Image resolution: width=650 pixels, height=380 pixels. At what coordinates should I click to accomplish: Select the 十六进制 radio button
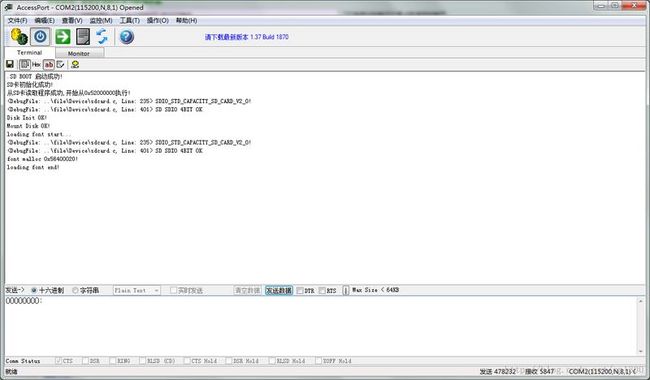click(x=34, y=290)
